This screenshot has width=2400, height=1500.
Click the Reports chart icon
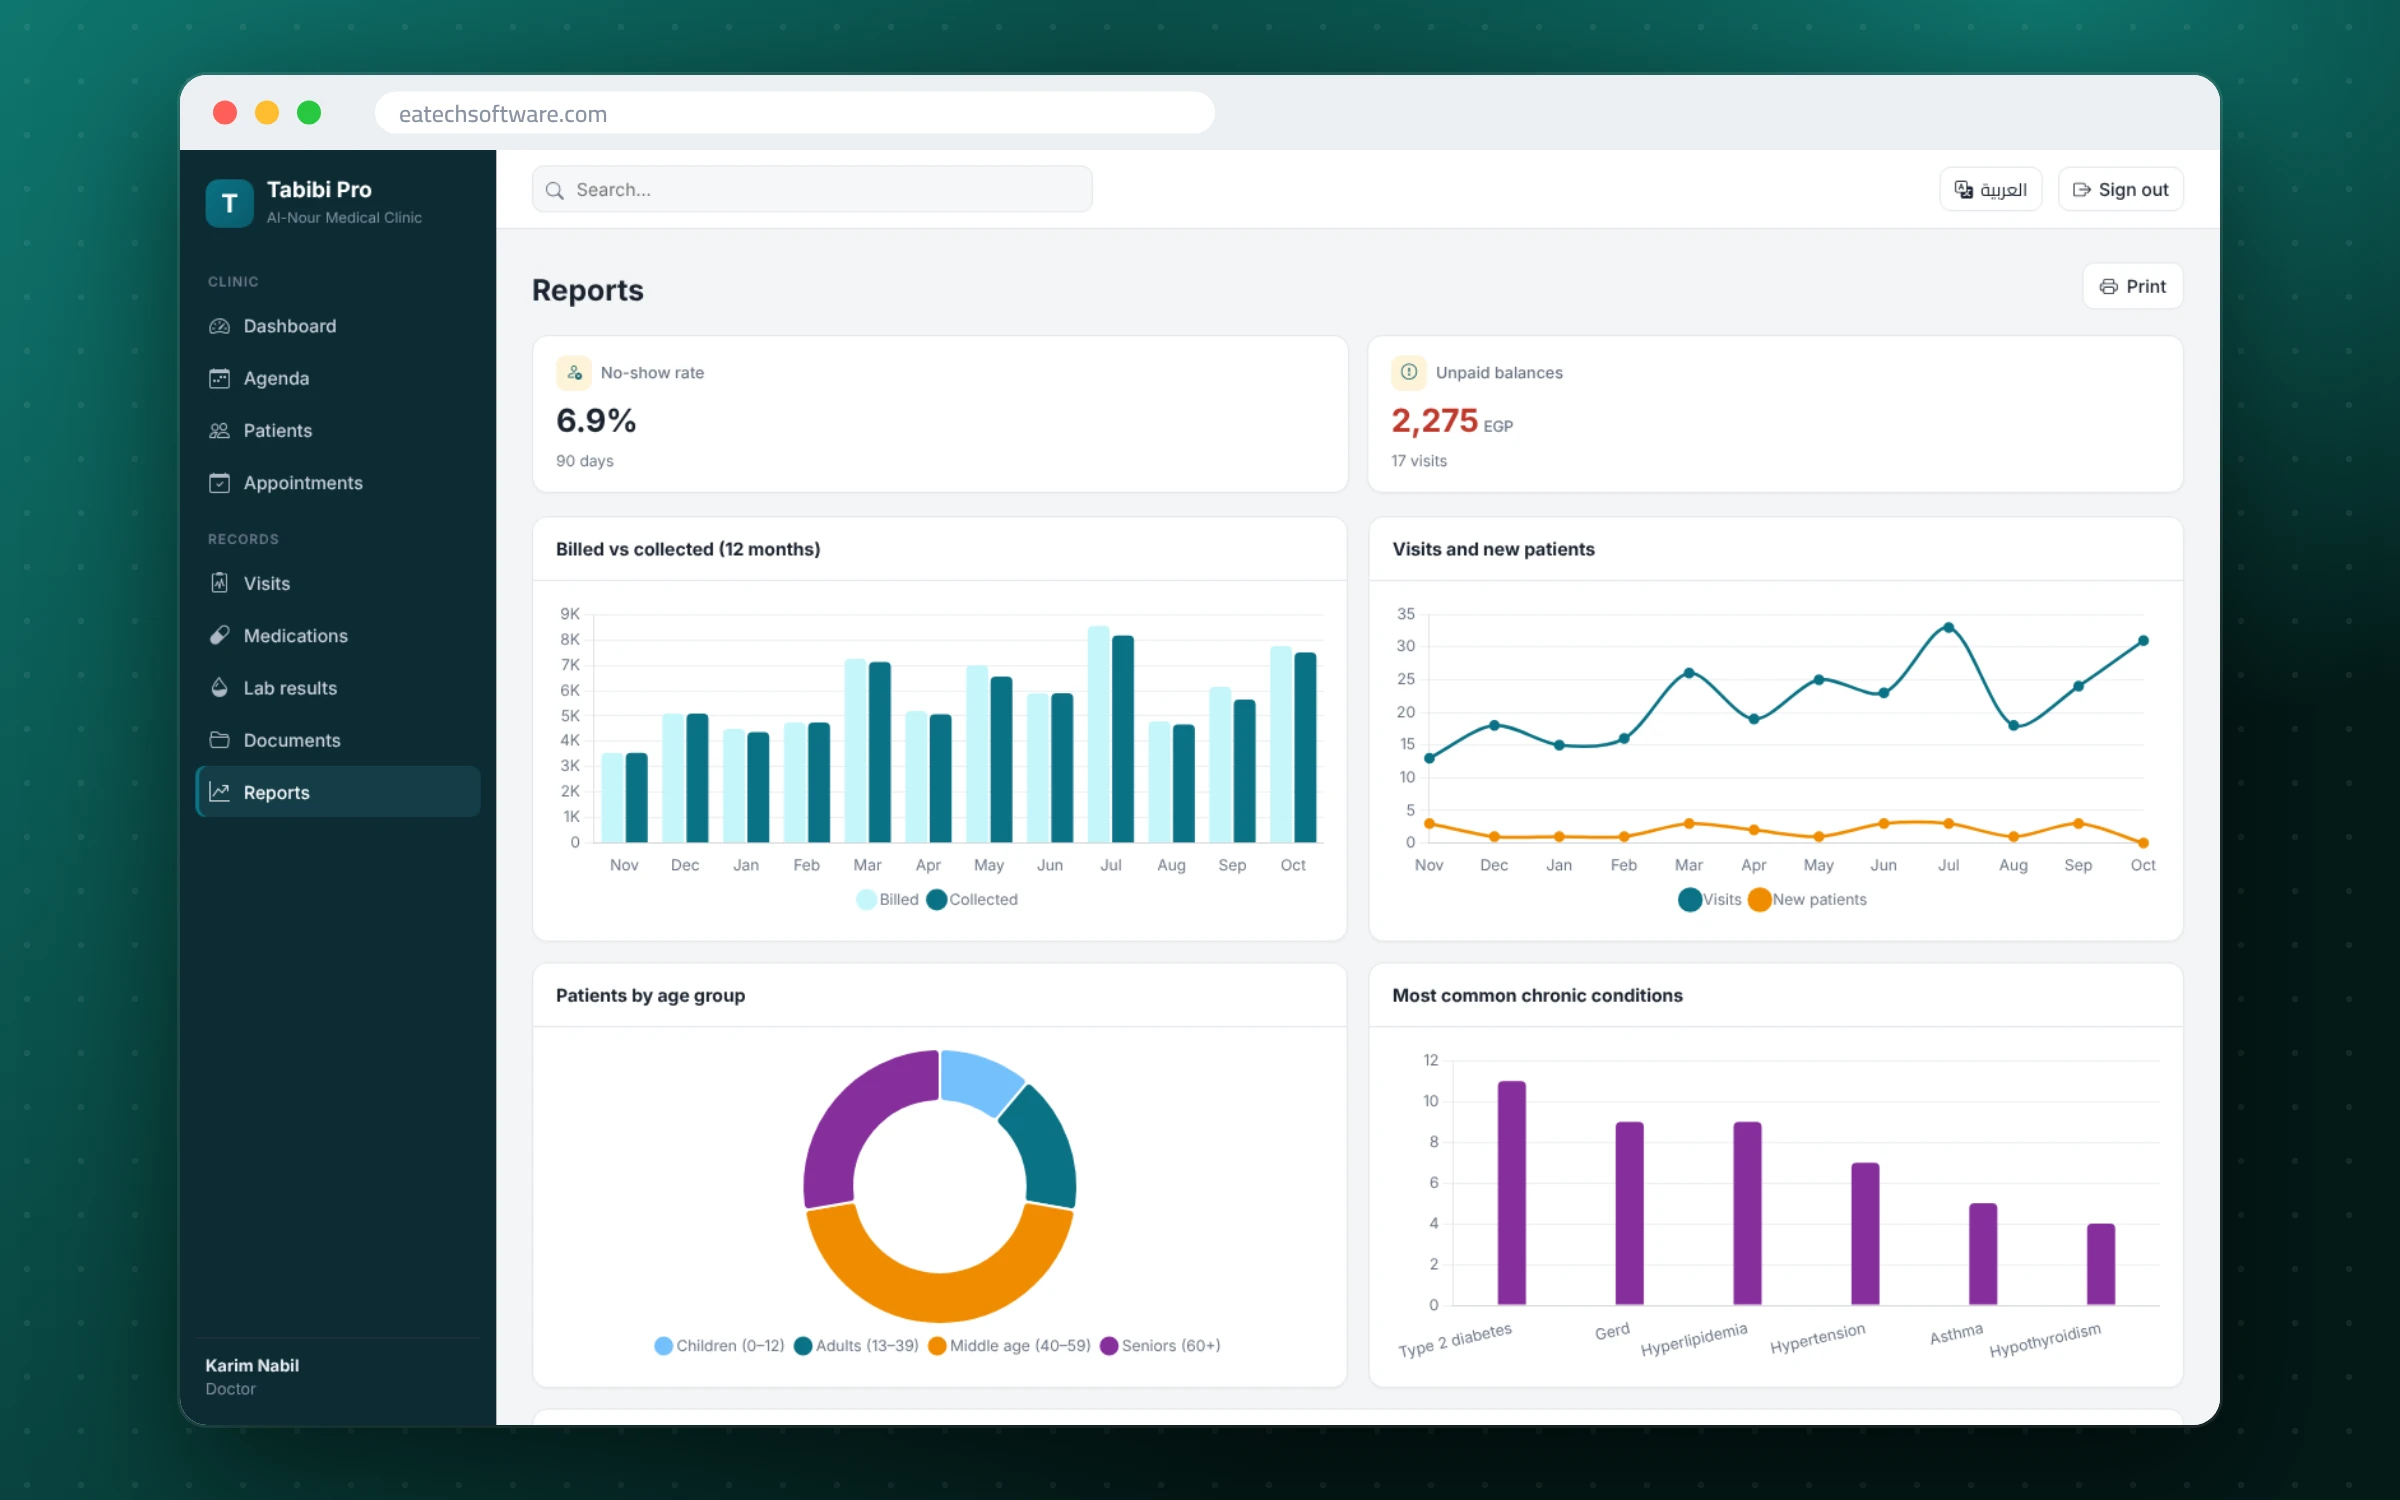pos(219,792)
